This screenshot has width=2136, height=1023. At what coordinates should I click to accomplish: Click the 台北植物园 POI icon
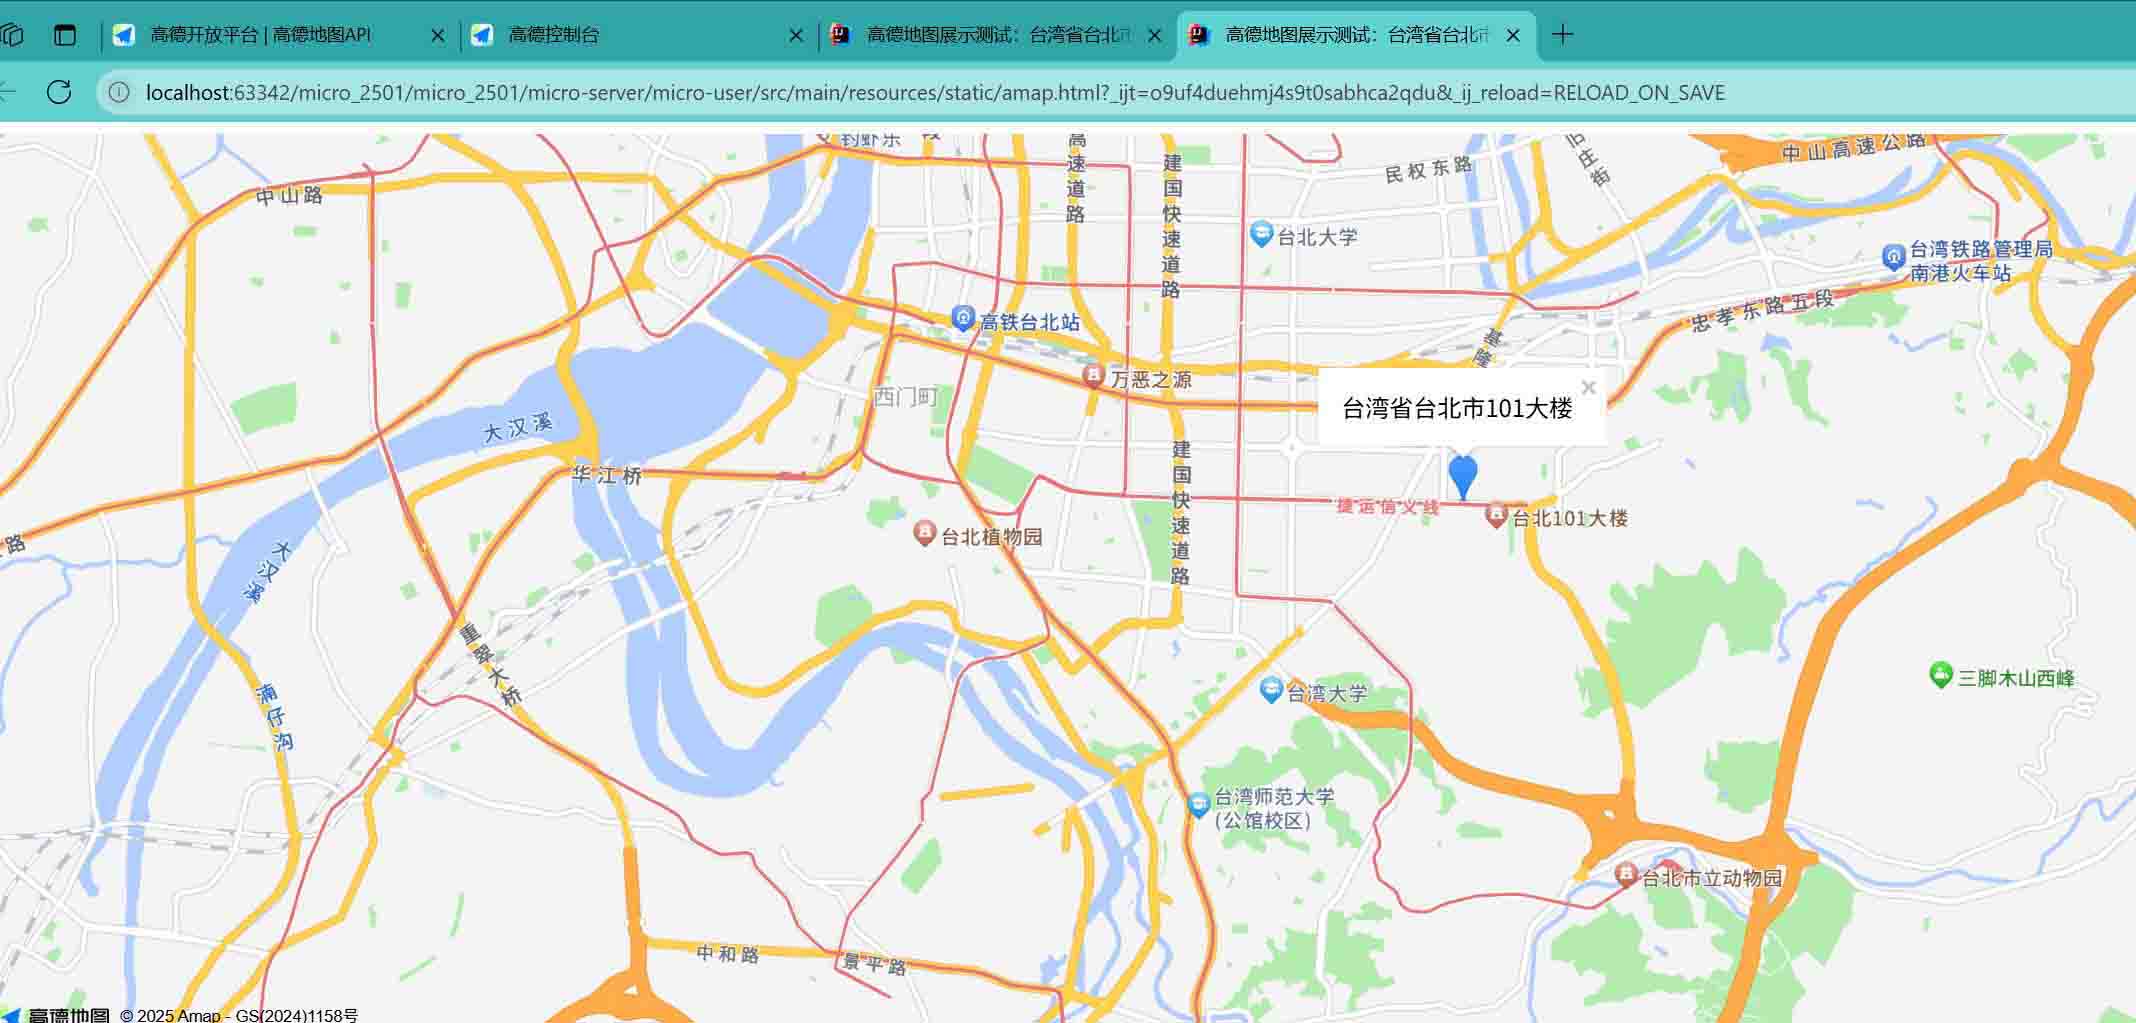925,533
